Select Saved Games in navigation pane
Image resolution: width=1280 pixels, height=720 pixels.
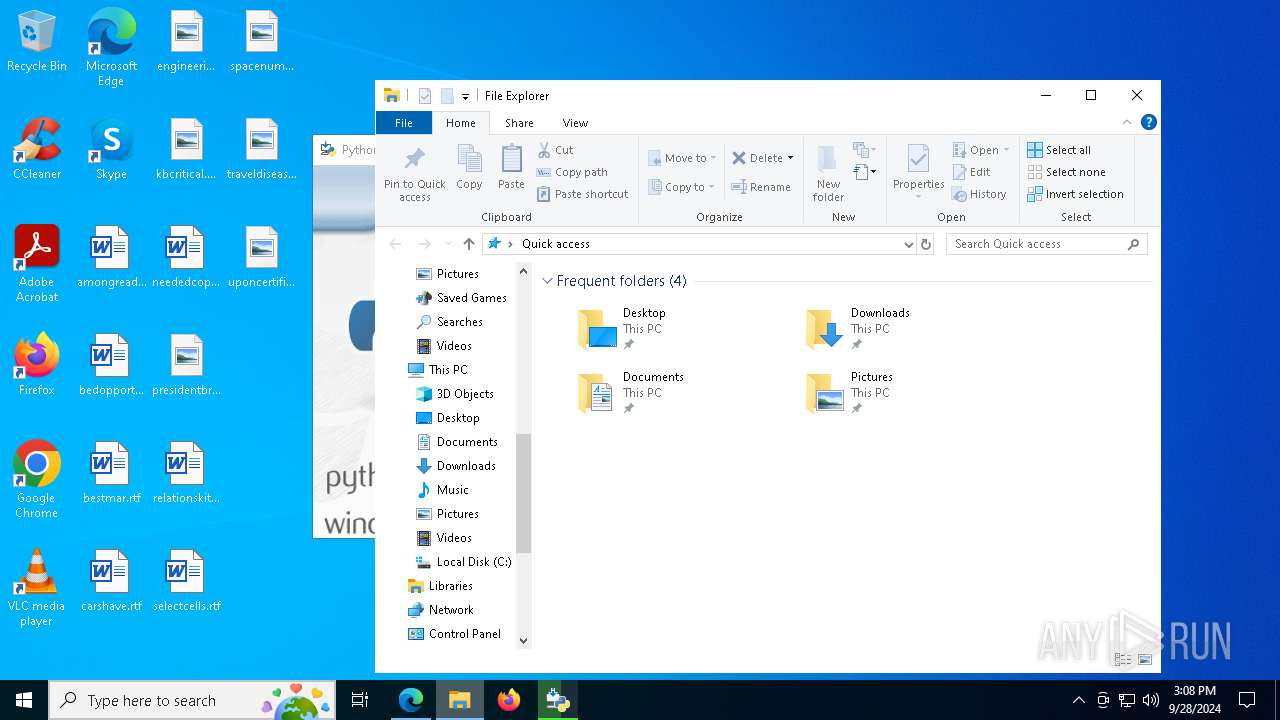click(x=462, y=298)
